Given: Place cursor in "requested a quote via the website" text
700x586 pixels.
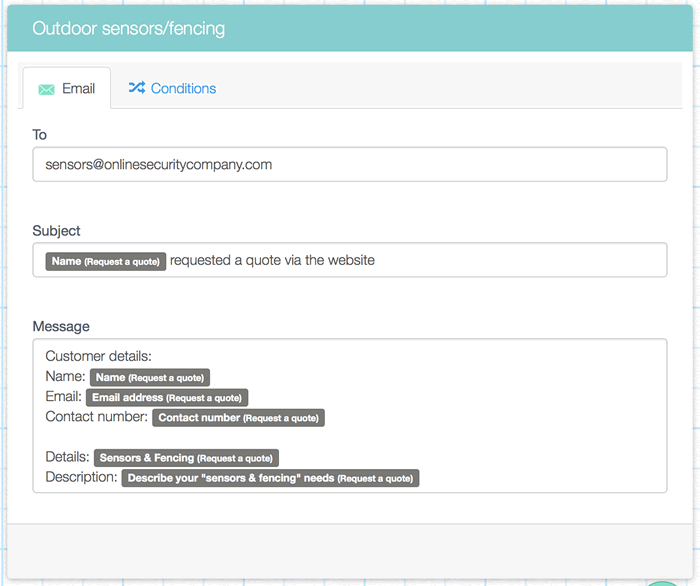Looking at the screenshot, I should click(x=272, y=260).
